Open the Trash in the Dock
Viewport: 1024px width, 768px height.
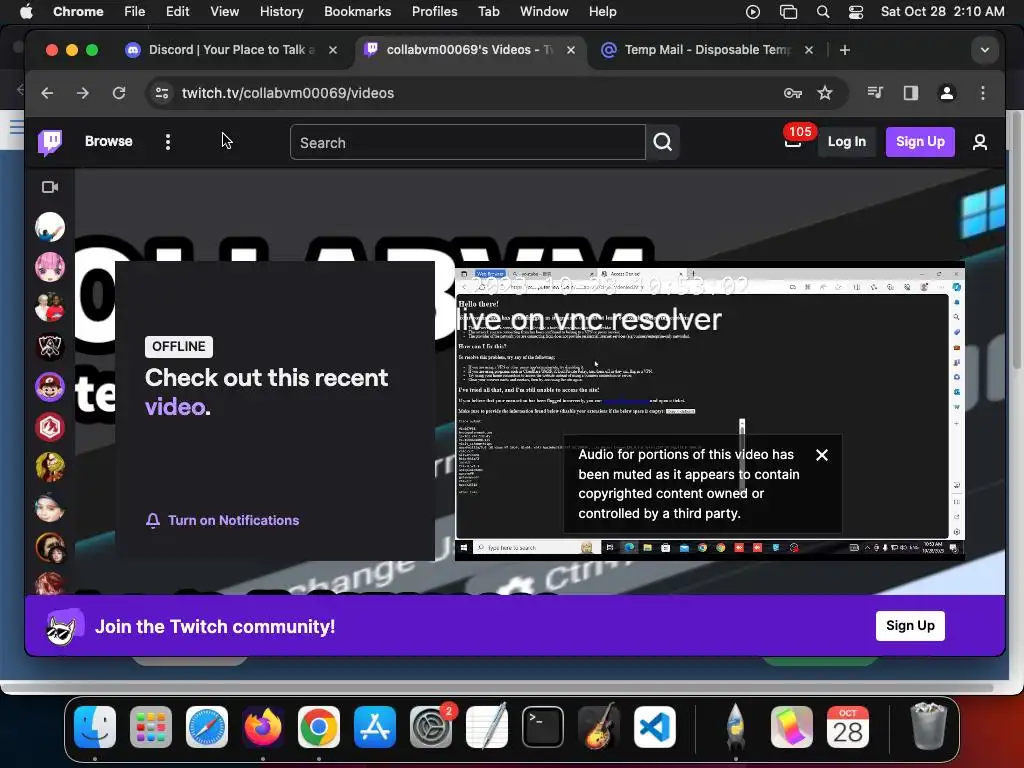(928, 727)
